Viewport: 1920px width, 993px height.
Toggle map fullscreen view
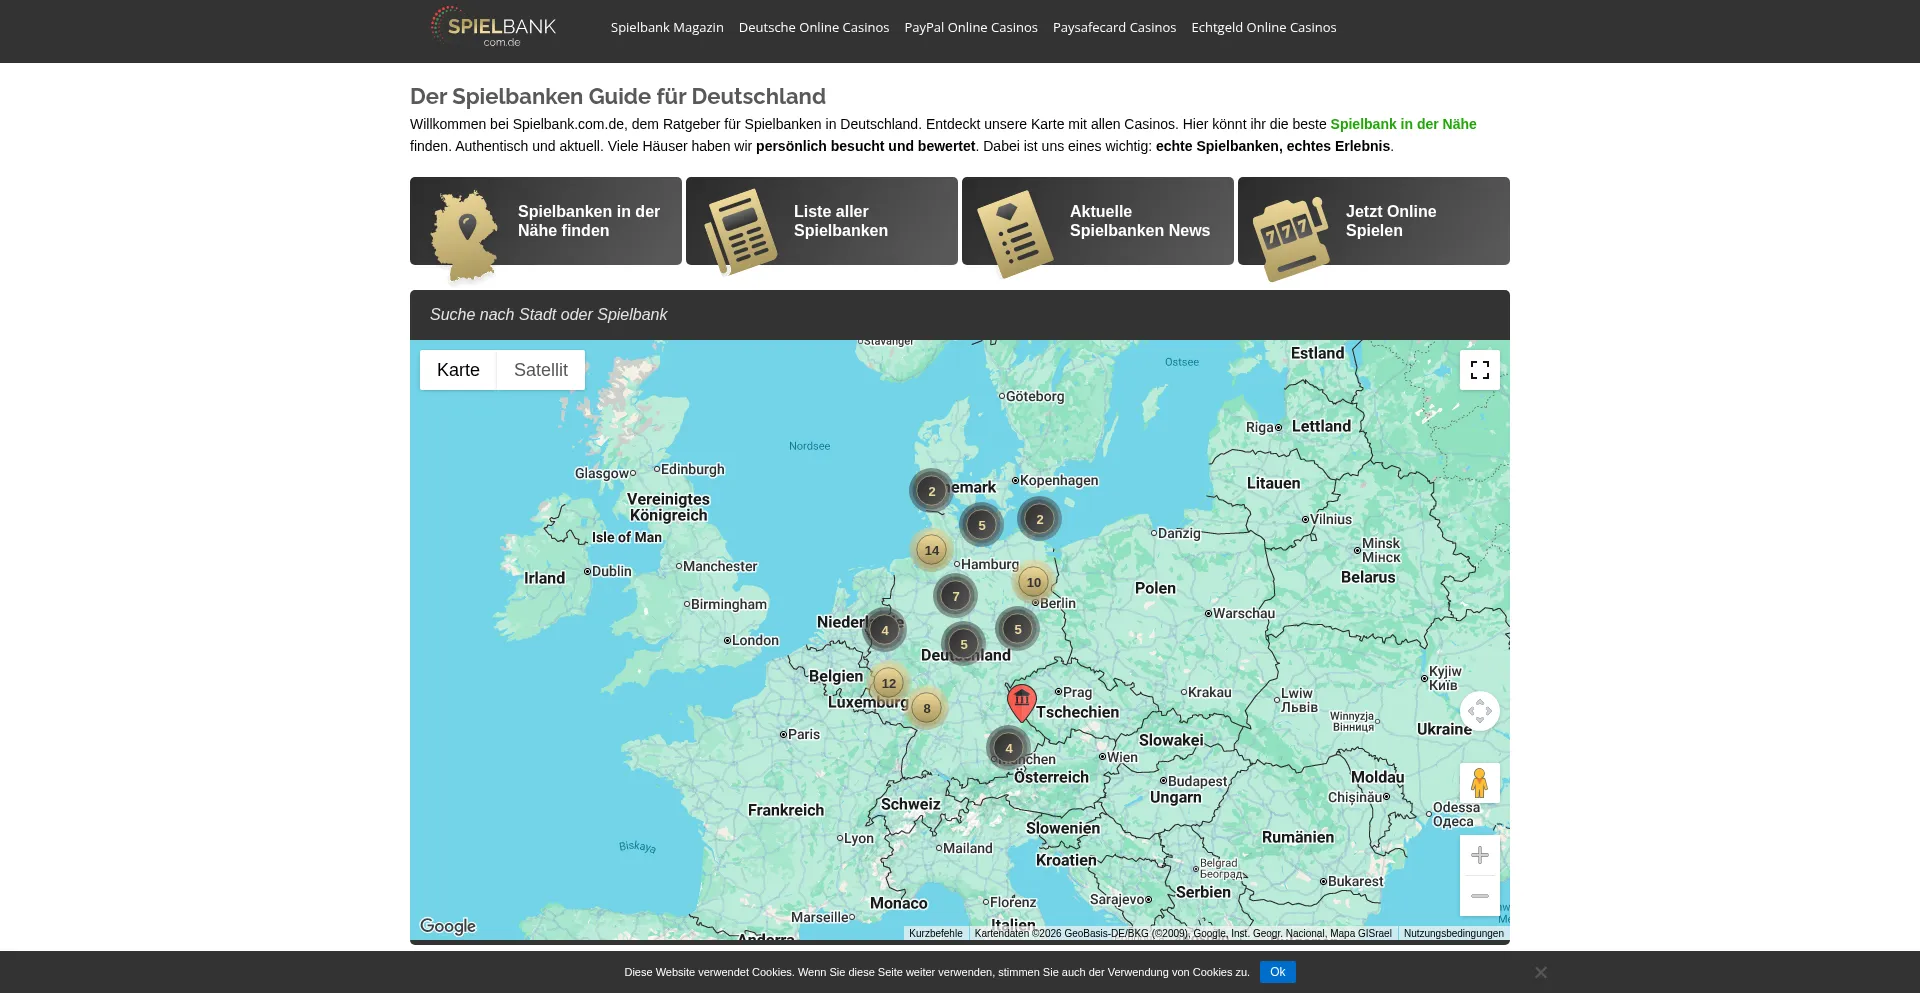[1480, 370]
